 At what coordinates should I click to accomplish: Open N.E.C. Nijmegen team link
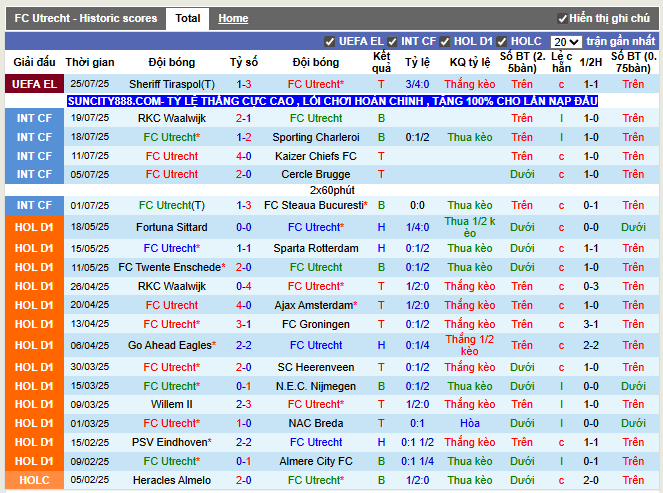pyautogui.click(x=316, y=386)
